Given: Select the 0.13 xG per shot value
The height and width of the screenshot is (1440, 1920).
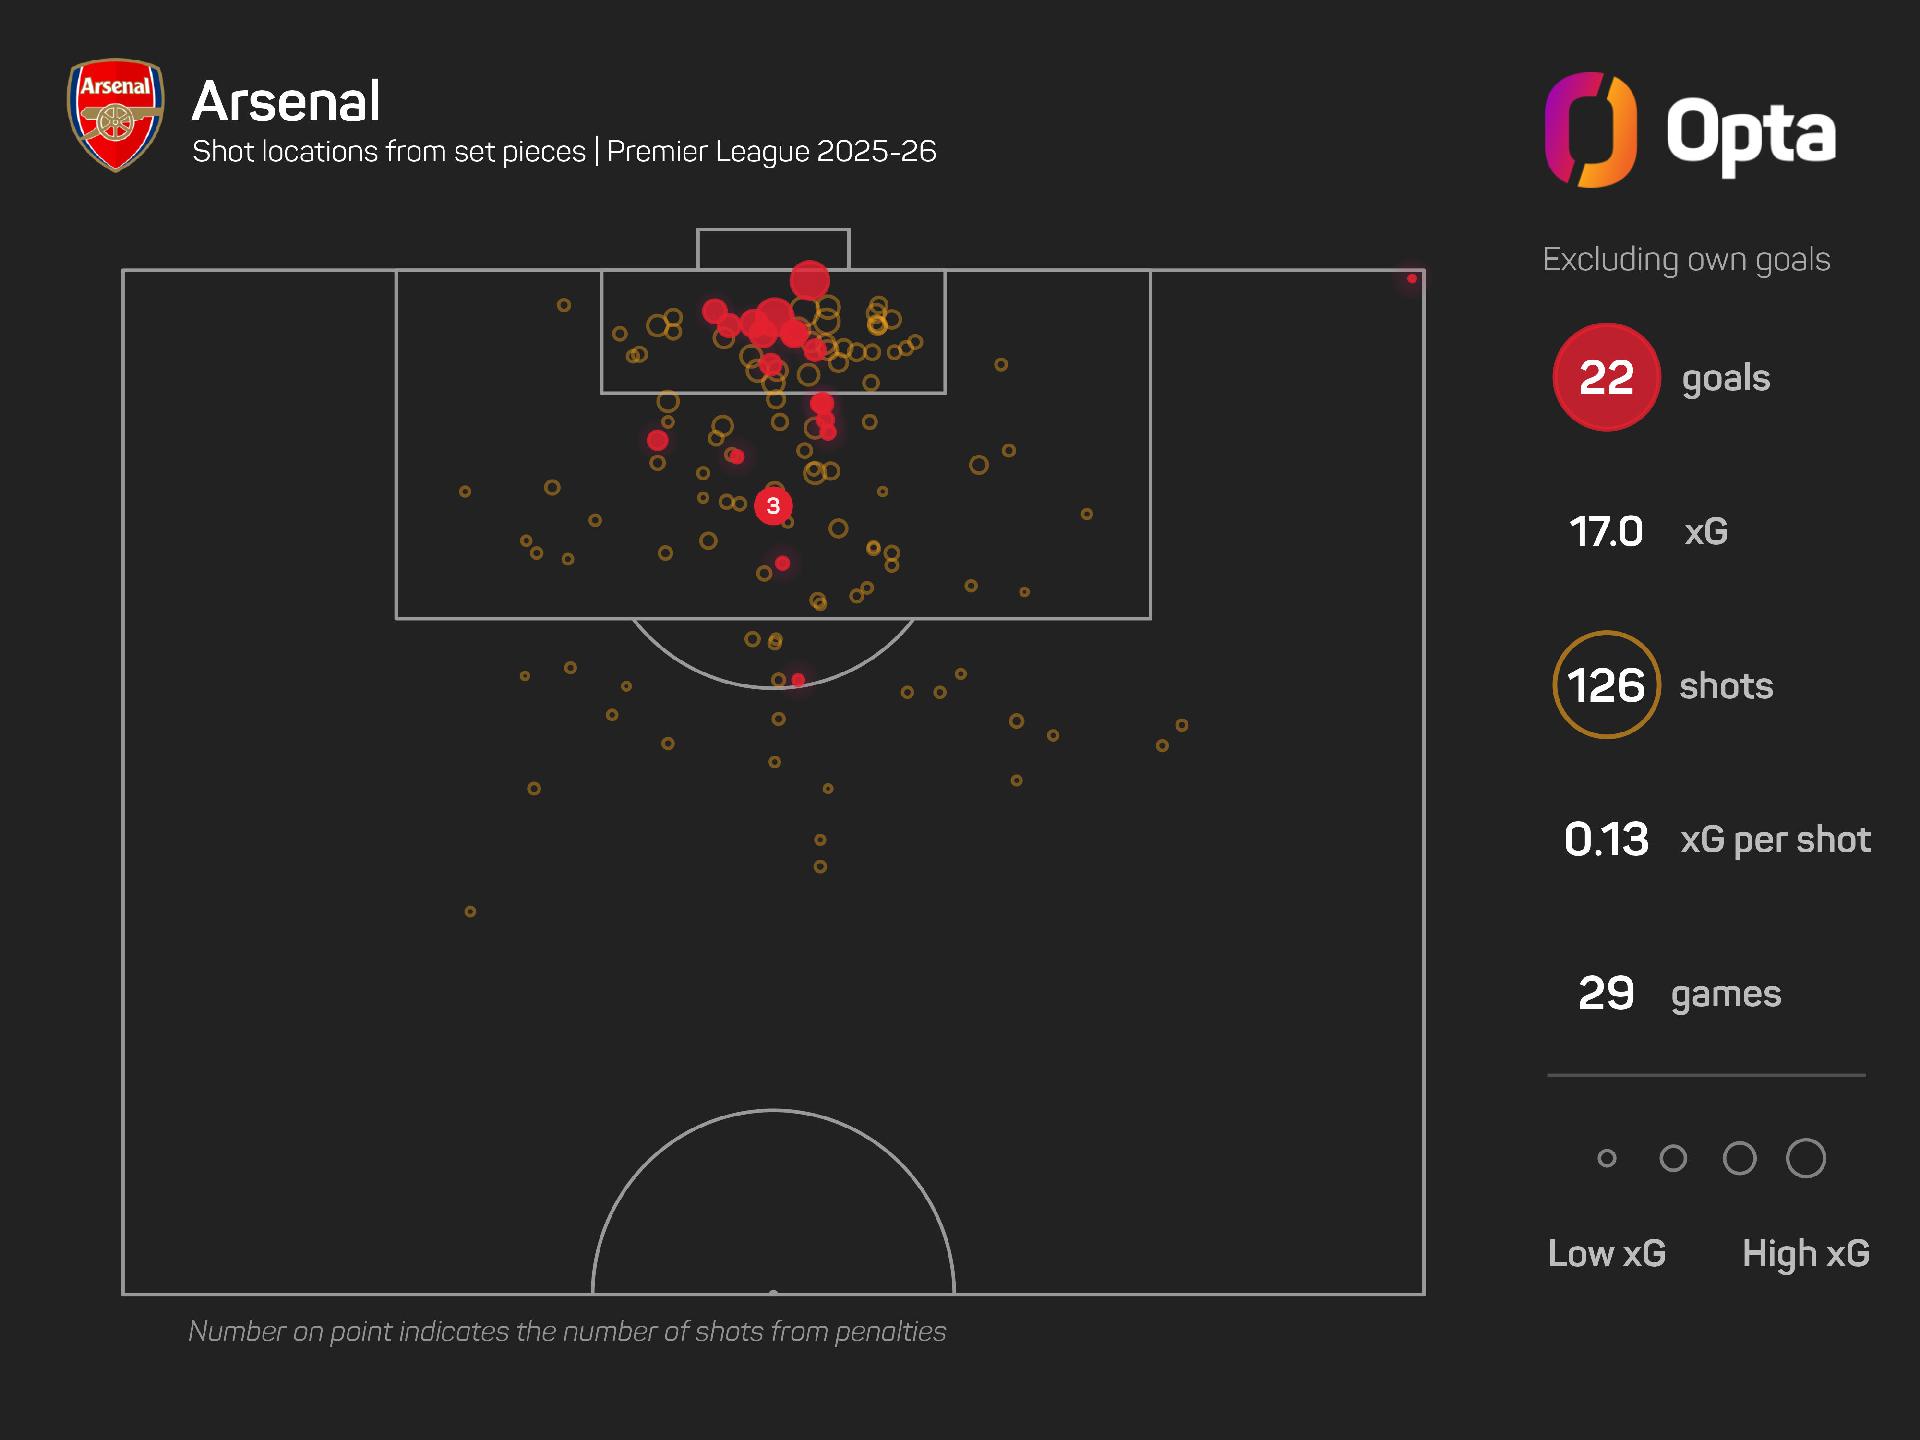Looking at the screenshot, I should tap(1606, 840).
